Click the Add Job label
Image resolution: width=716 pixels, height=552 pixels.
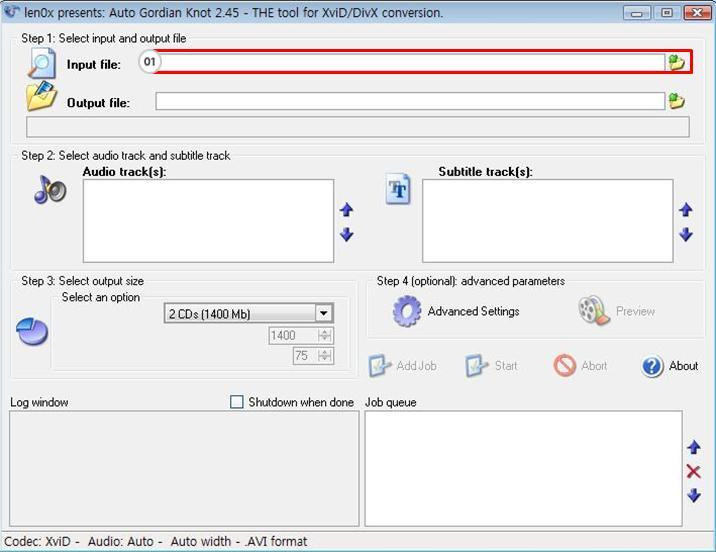[416, 366]
